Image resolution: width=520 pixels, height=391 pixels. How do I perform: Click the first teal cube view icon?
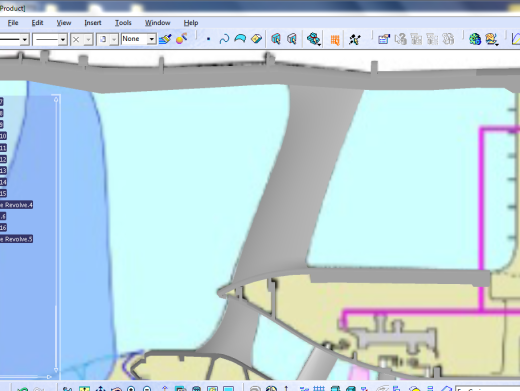click(276, 39)
